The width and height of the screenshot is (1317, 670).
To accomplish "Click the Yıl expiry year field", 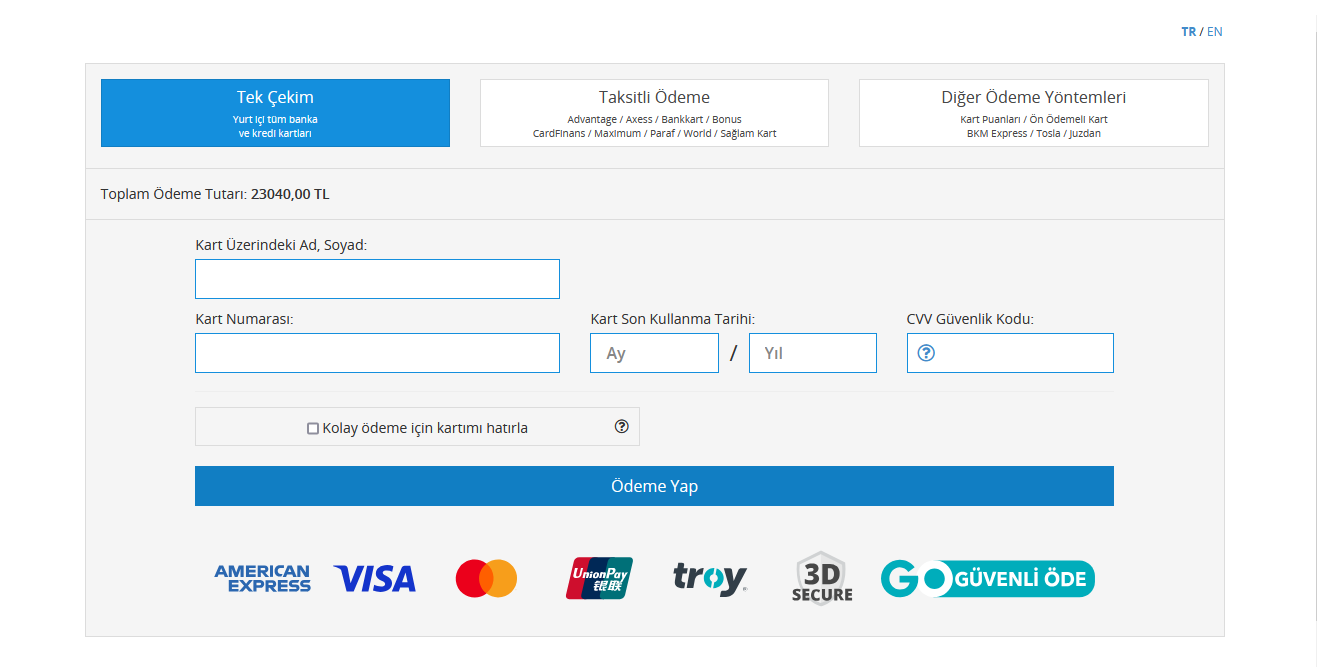I will coord(813,353).
